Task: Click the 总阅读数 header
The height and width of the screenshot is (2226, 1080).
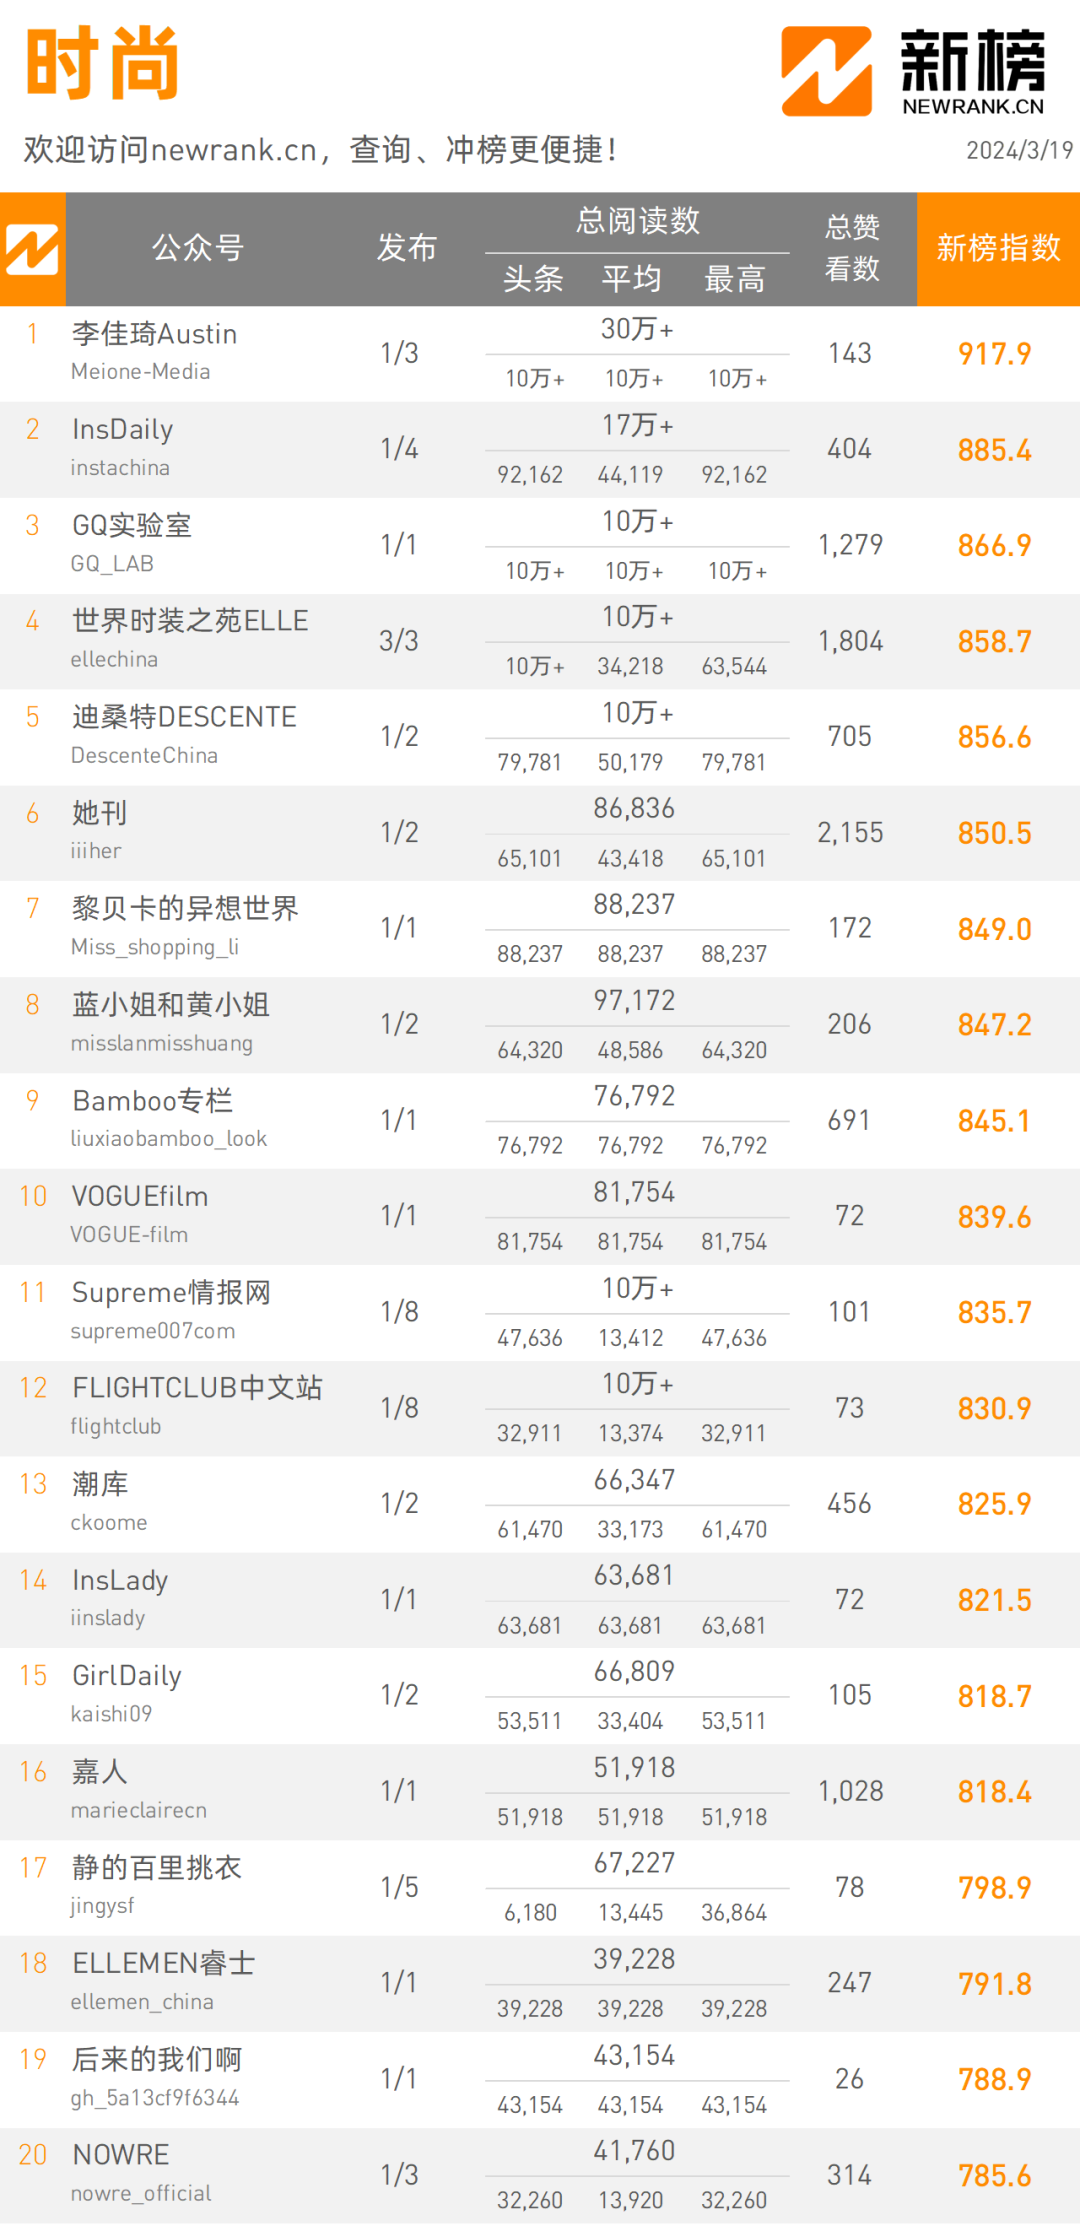Action: pyautogui.click(x=638, y=221)
